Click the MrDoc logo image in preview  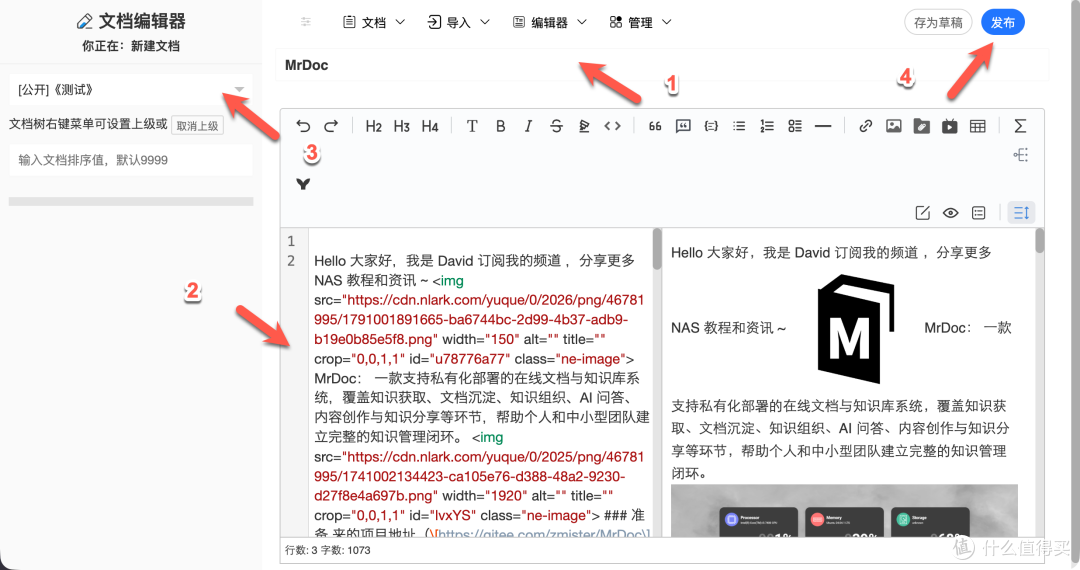[x=855, y=328]
